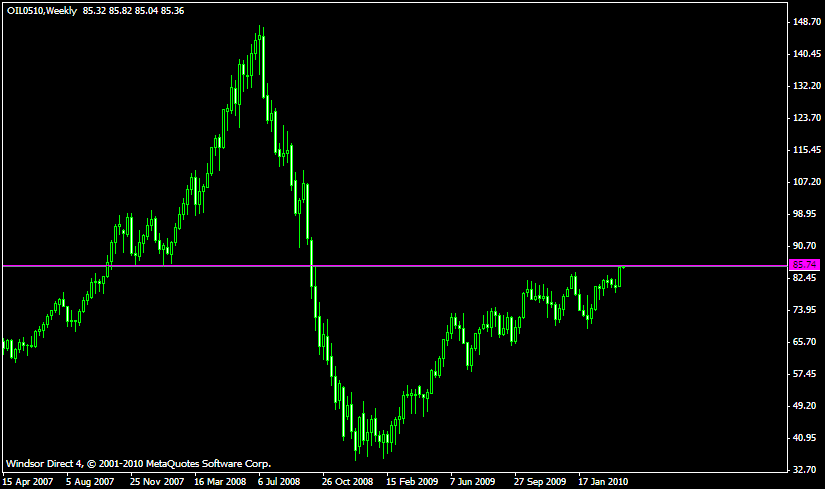825x489 pixels.
Task: Click the 26 Oct 2008 date label
Action: [347, 481]
